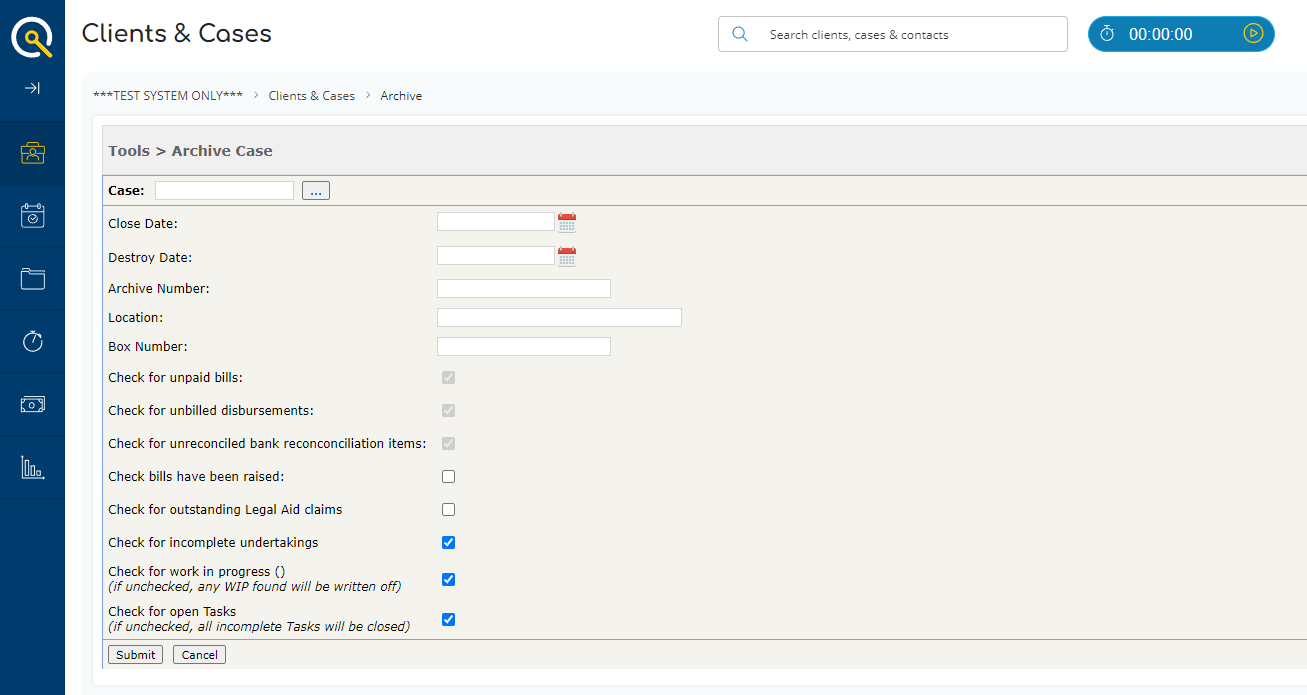
Task: Click the Cancel button
Action: pyautogui.click(x=199, y=655)
